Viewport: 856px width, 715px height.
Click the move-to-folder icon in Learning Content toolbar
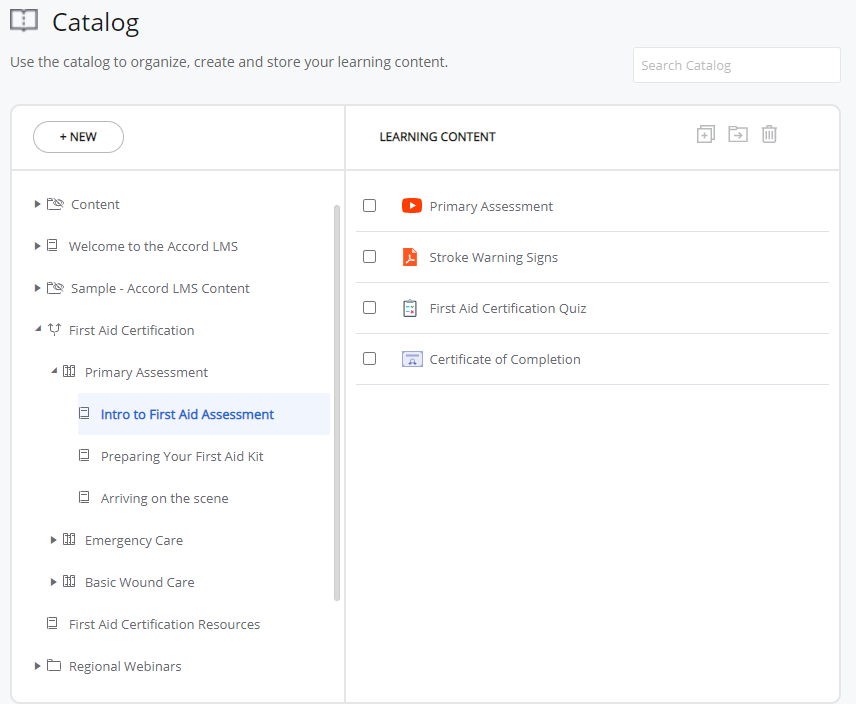pos(737,133)
